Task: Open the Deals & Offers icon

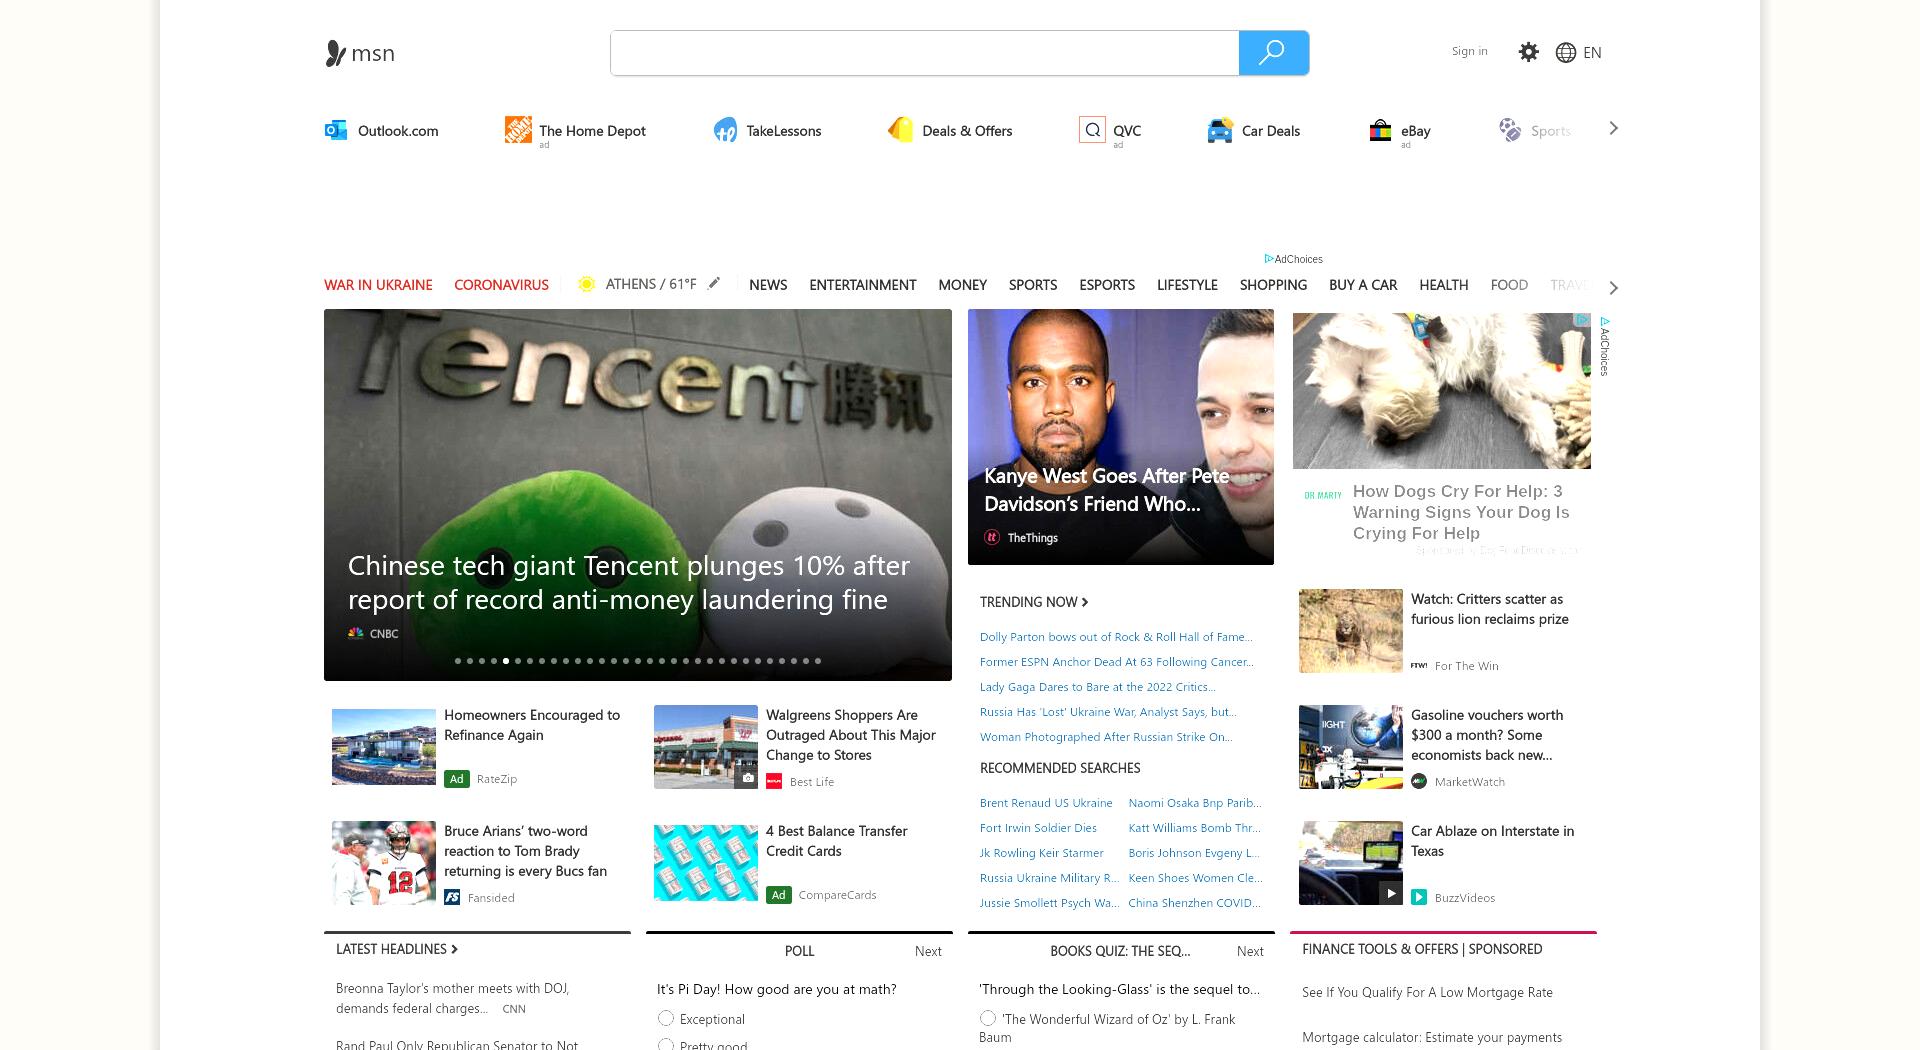Action: coord(900,130)
